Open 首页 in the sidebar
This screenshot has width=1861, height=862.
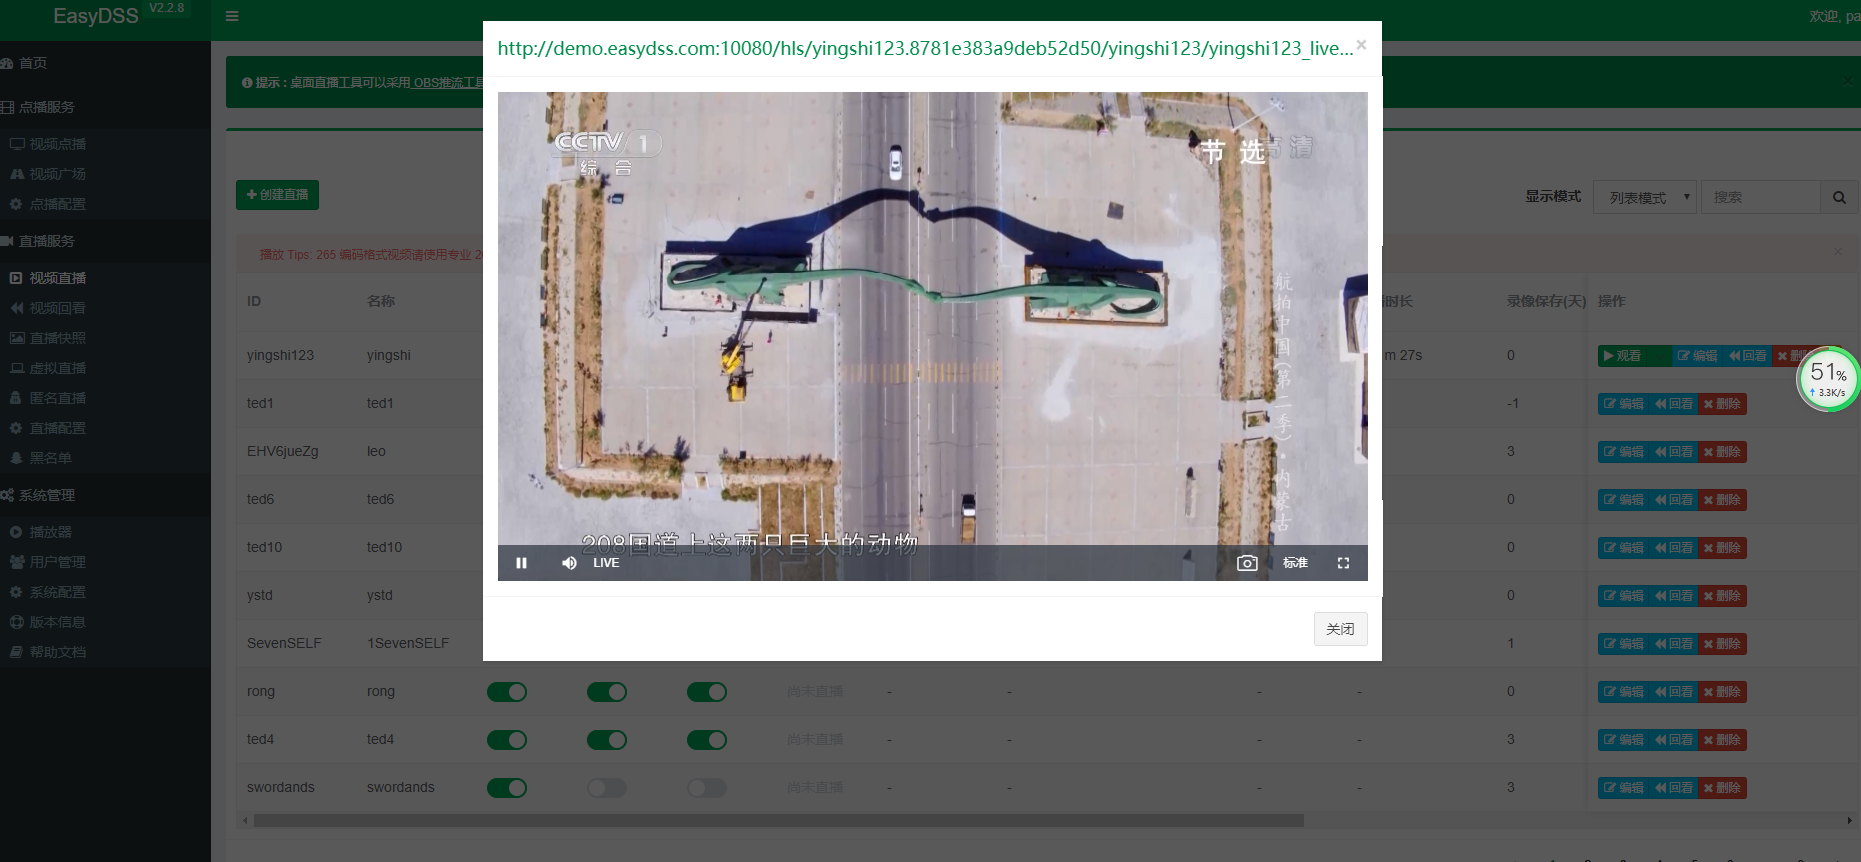tap(33, 63)
